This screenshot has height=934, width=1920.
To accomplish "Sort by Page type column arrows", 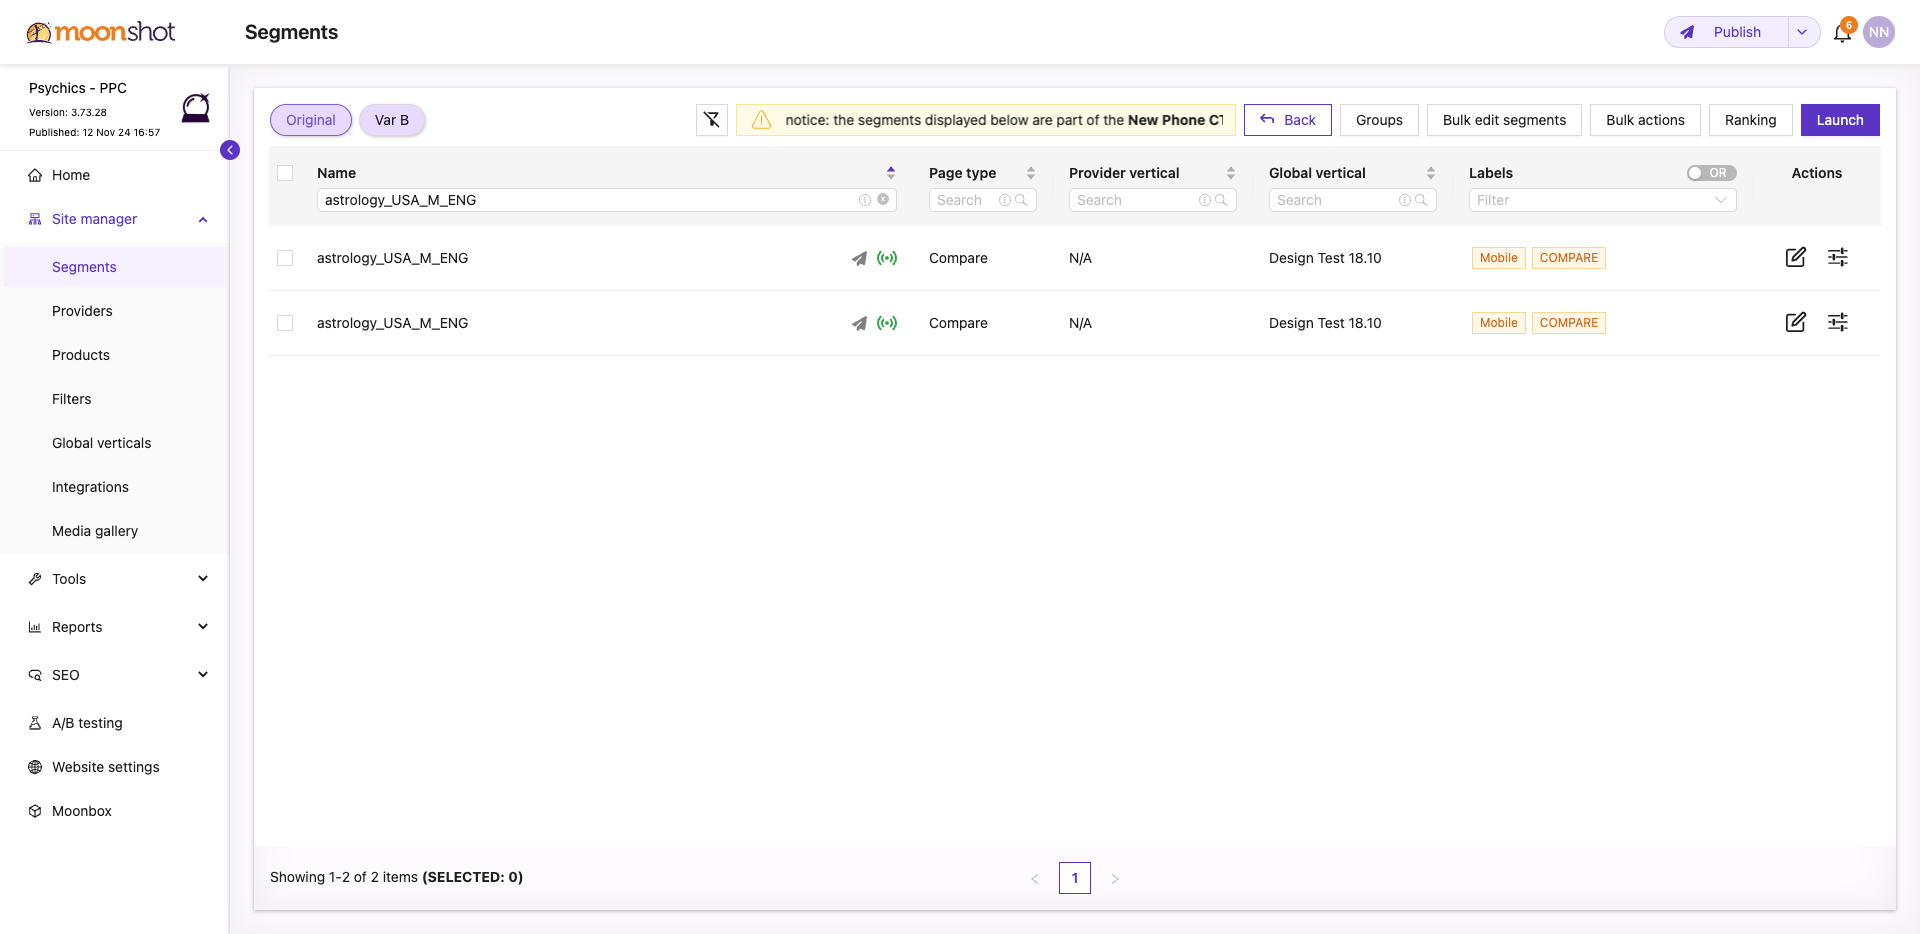I will point(1031,173).
